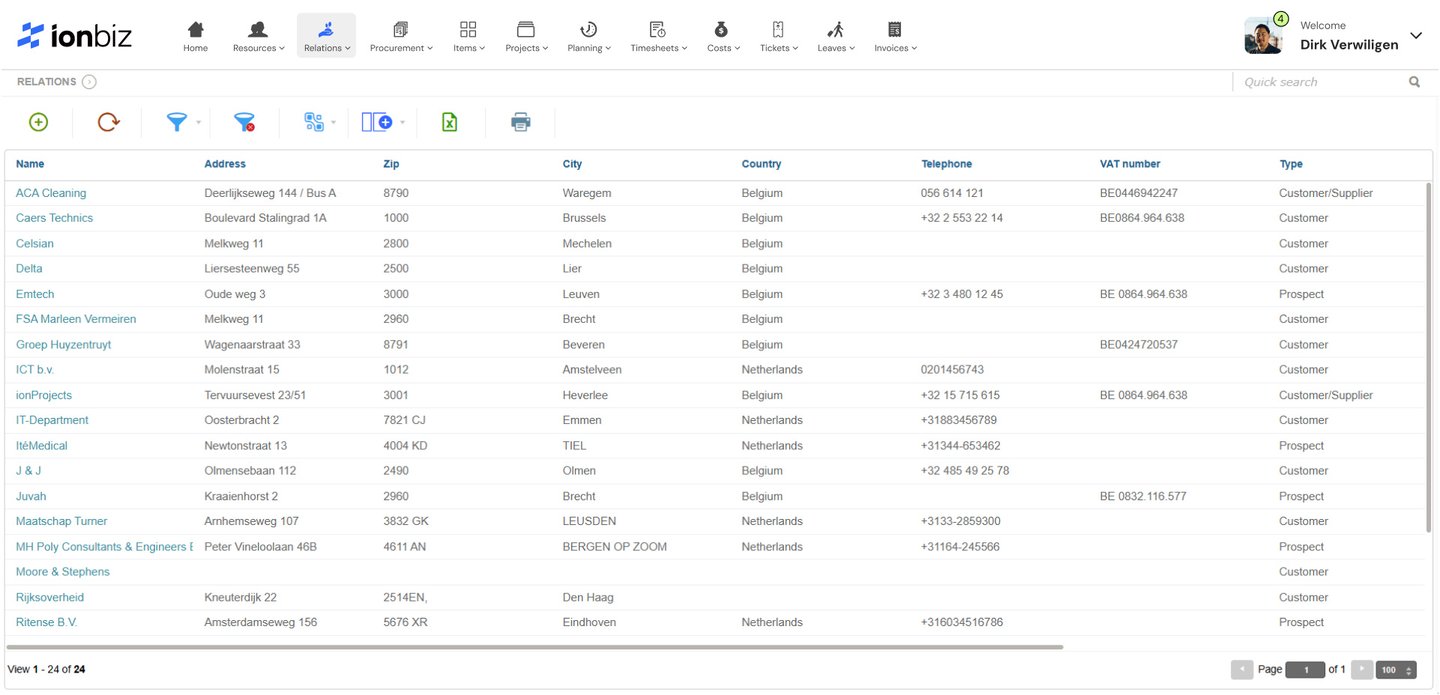Viewport: 1440px width, 695px height.
Task: Sort by the Country column header
Action: 761,164
